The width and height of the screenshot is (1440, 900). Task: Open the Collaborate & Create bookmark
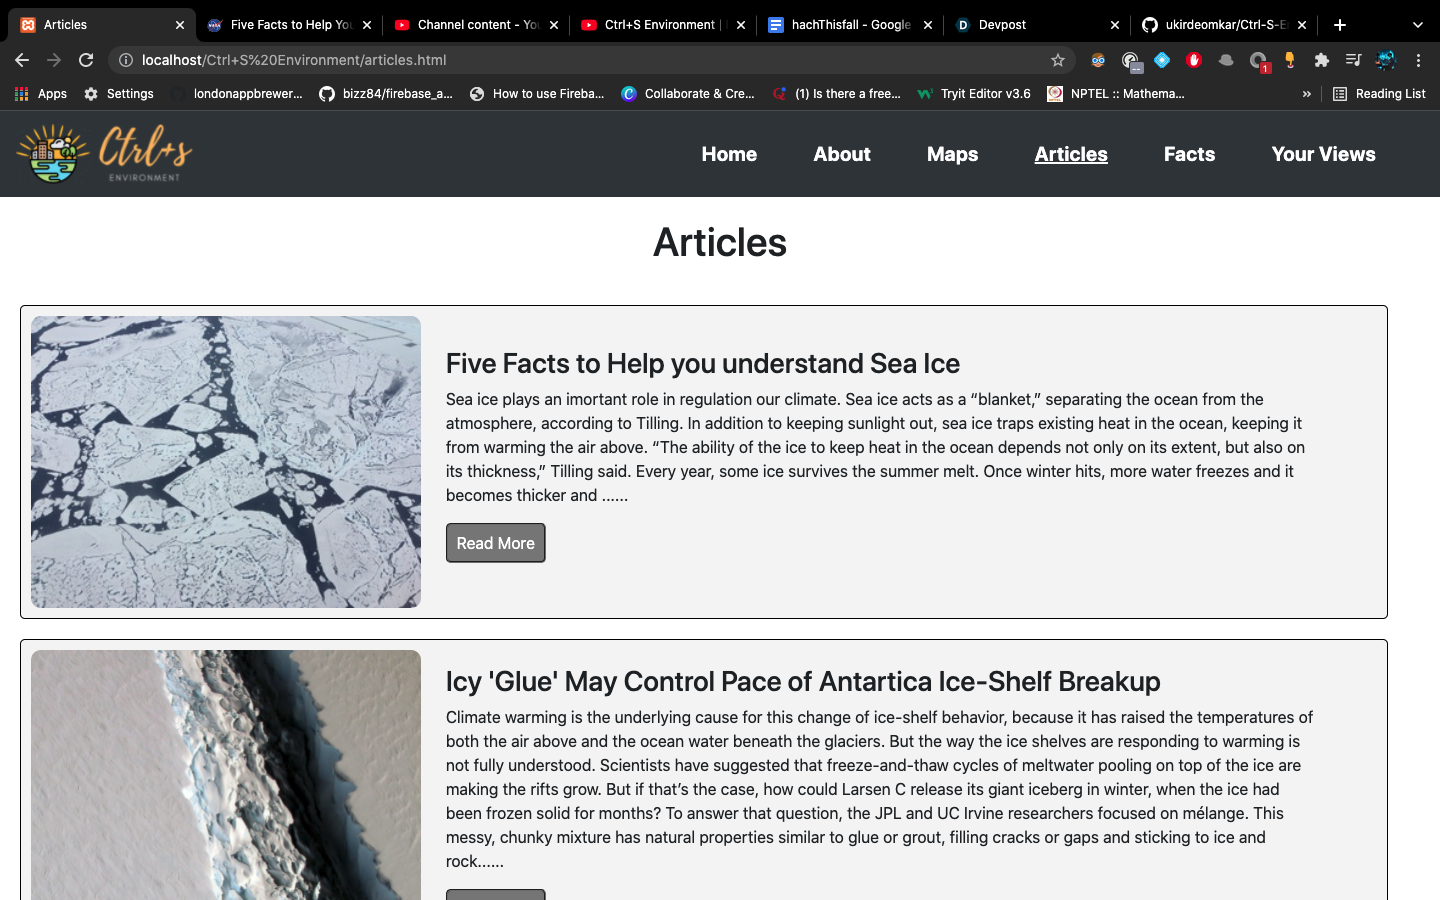688,94
